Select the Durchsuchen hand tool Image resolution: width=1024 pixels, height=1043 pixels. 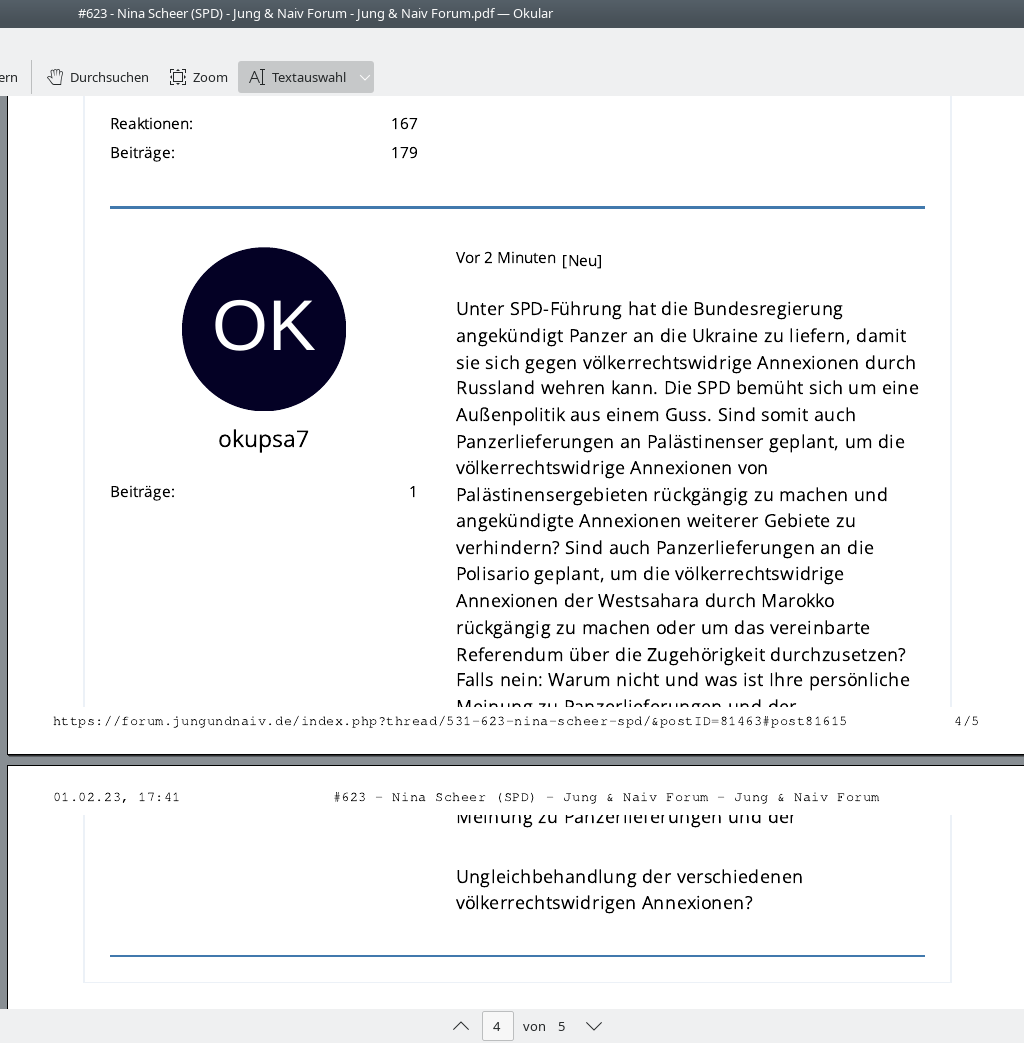pyautogui.click(x=98, y=77)
